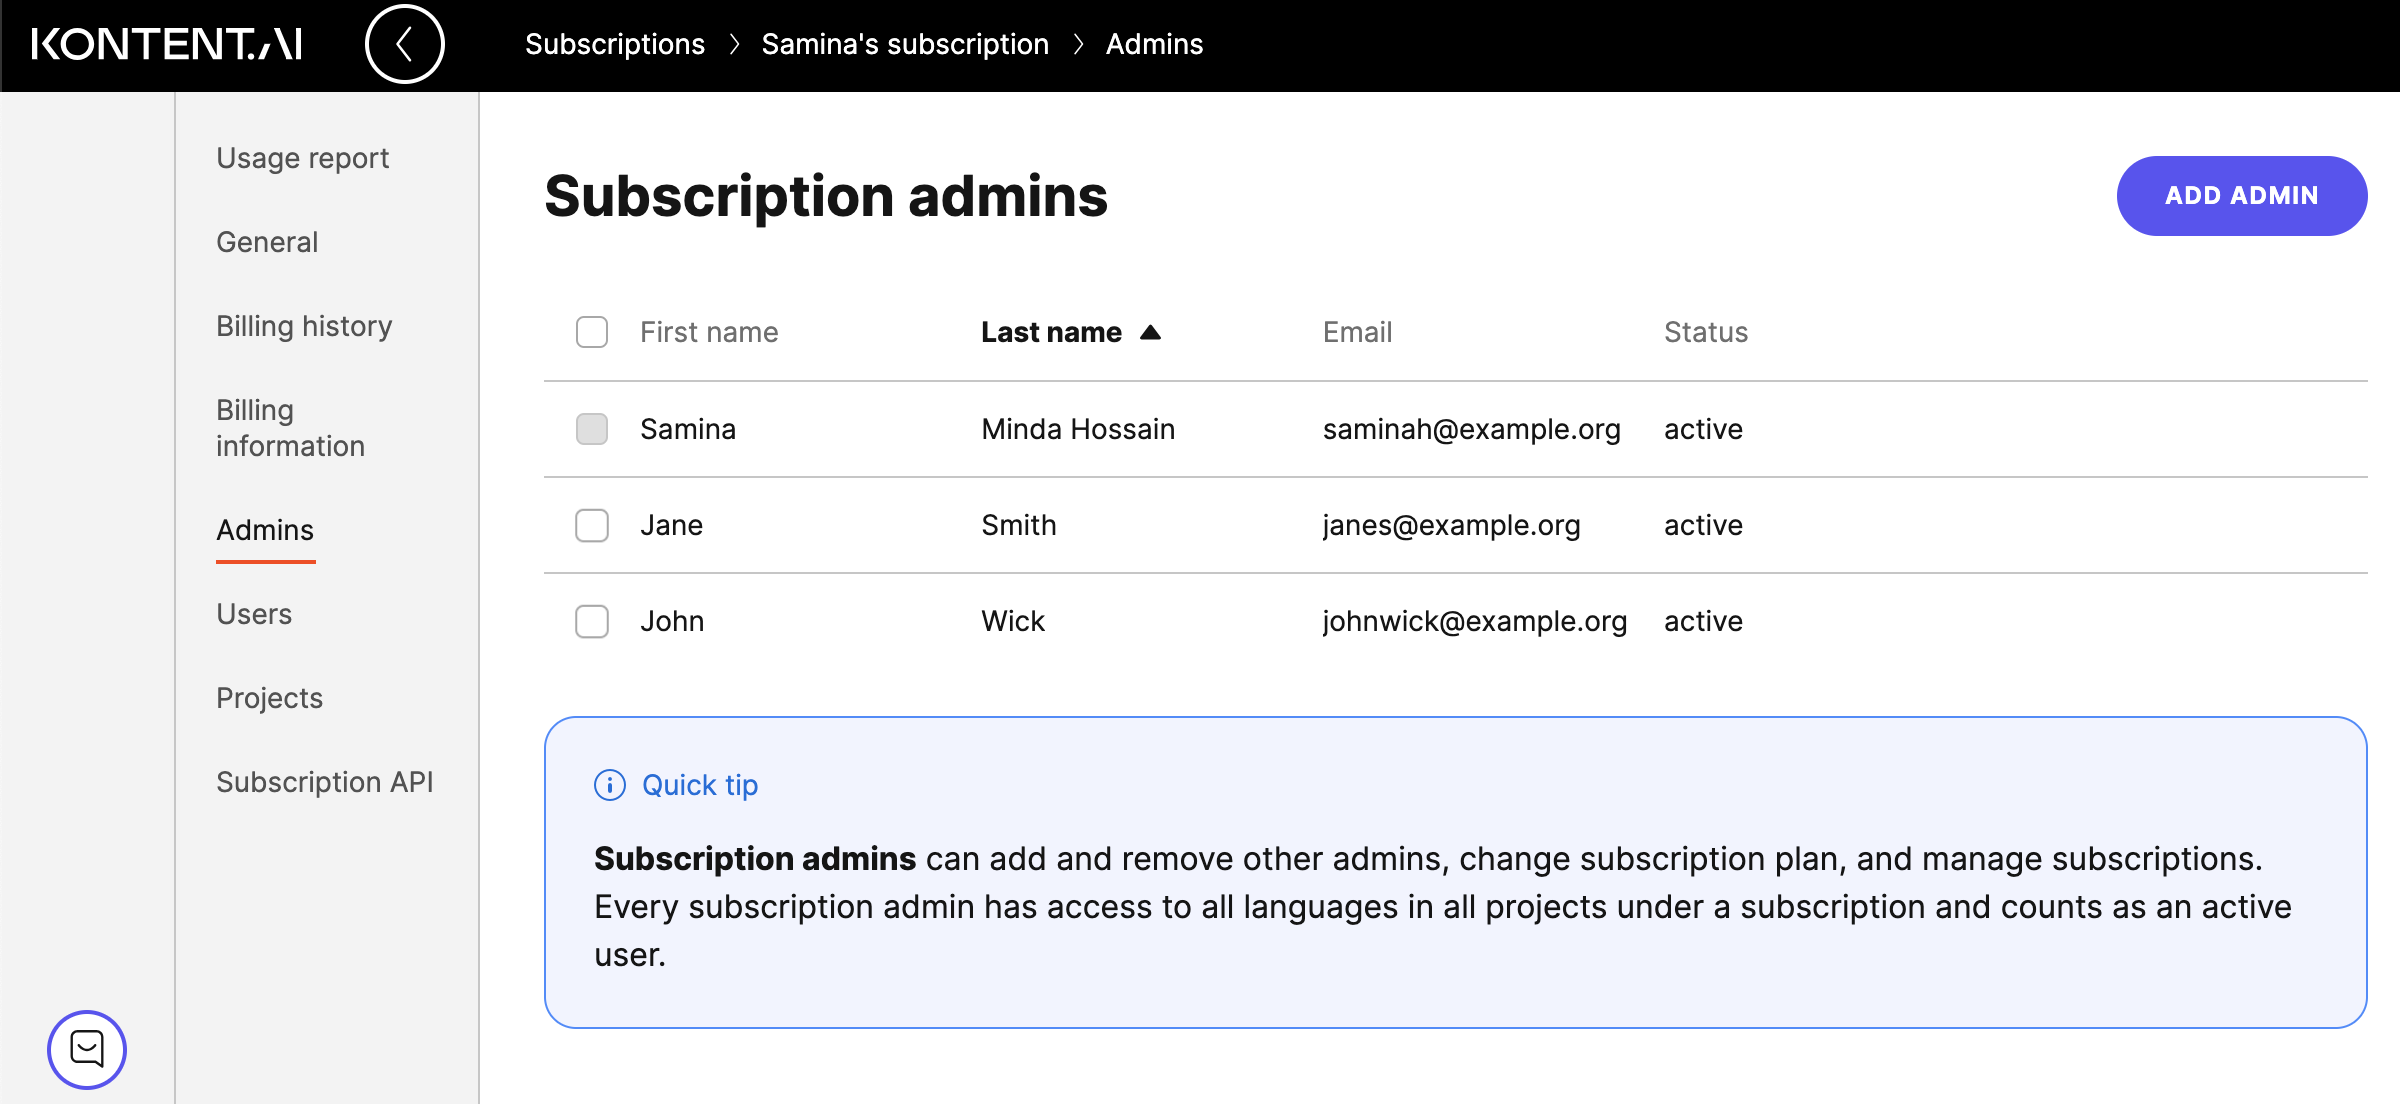Open the Users section
The image size is (2400, 1104).
pyautogui.click(x=253, y=614)
